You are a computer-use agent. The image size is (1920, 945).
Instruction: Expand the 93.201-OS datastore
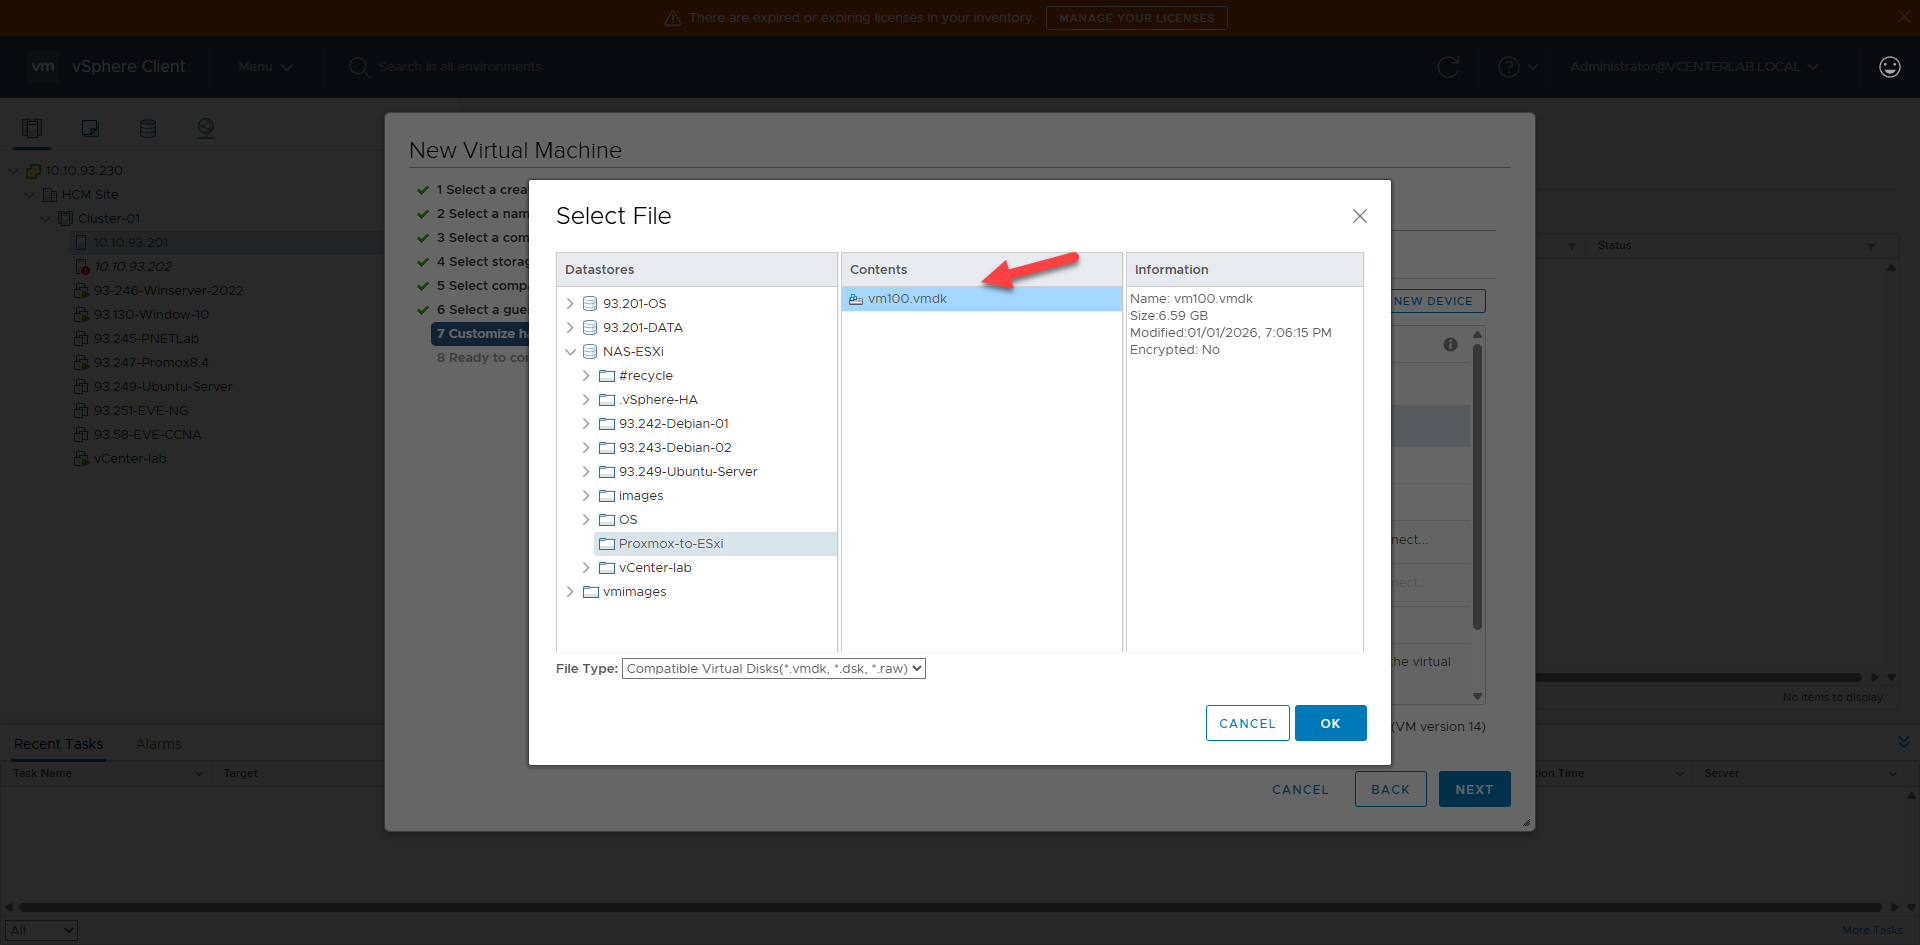coord(570,304)
